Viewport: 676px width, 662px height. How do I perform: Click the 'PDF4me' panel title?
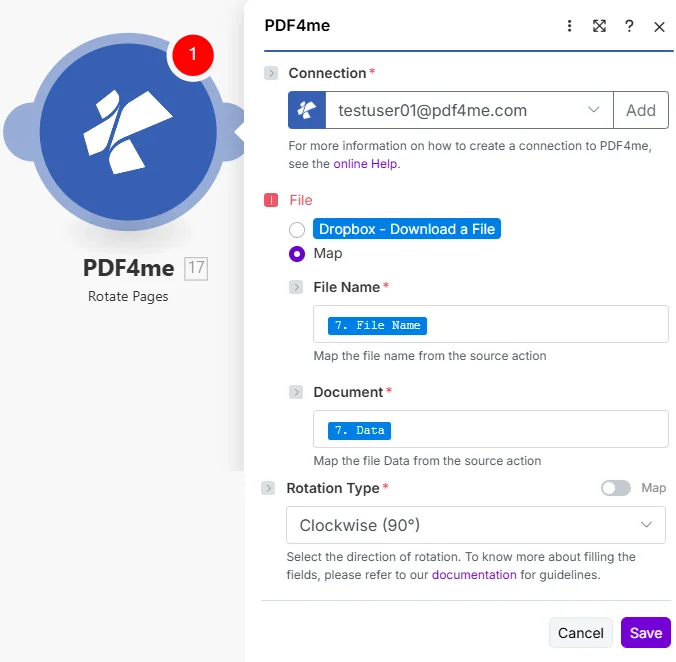pos(297,25)
